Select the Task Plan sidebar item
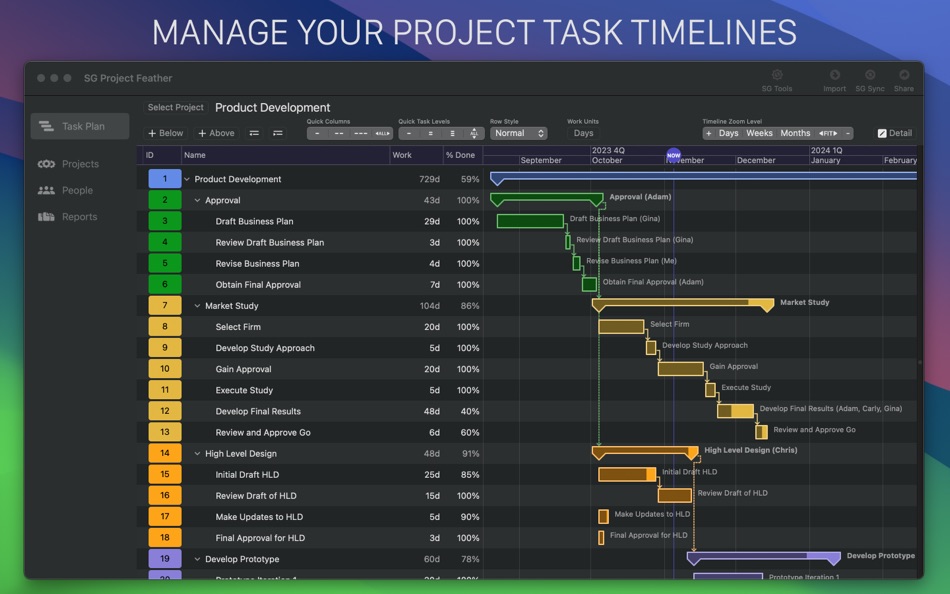Viewport: 950px width, 594px height. pyautogui.click(x=79, y=126)
